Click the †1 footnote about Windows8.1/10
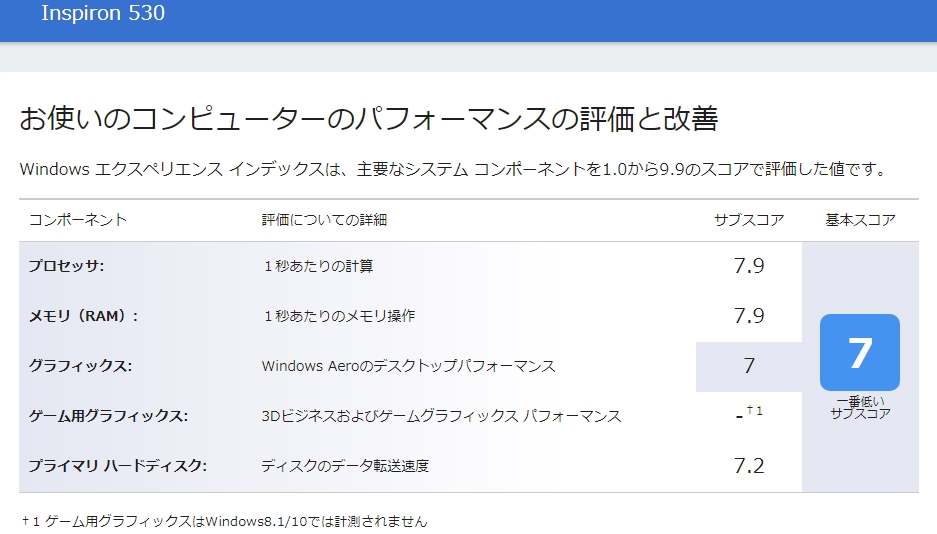 pyautogui.click(x=224, y=521)
